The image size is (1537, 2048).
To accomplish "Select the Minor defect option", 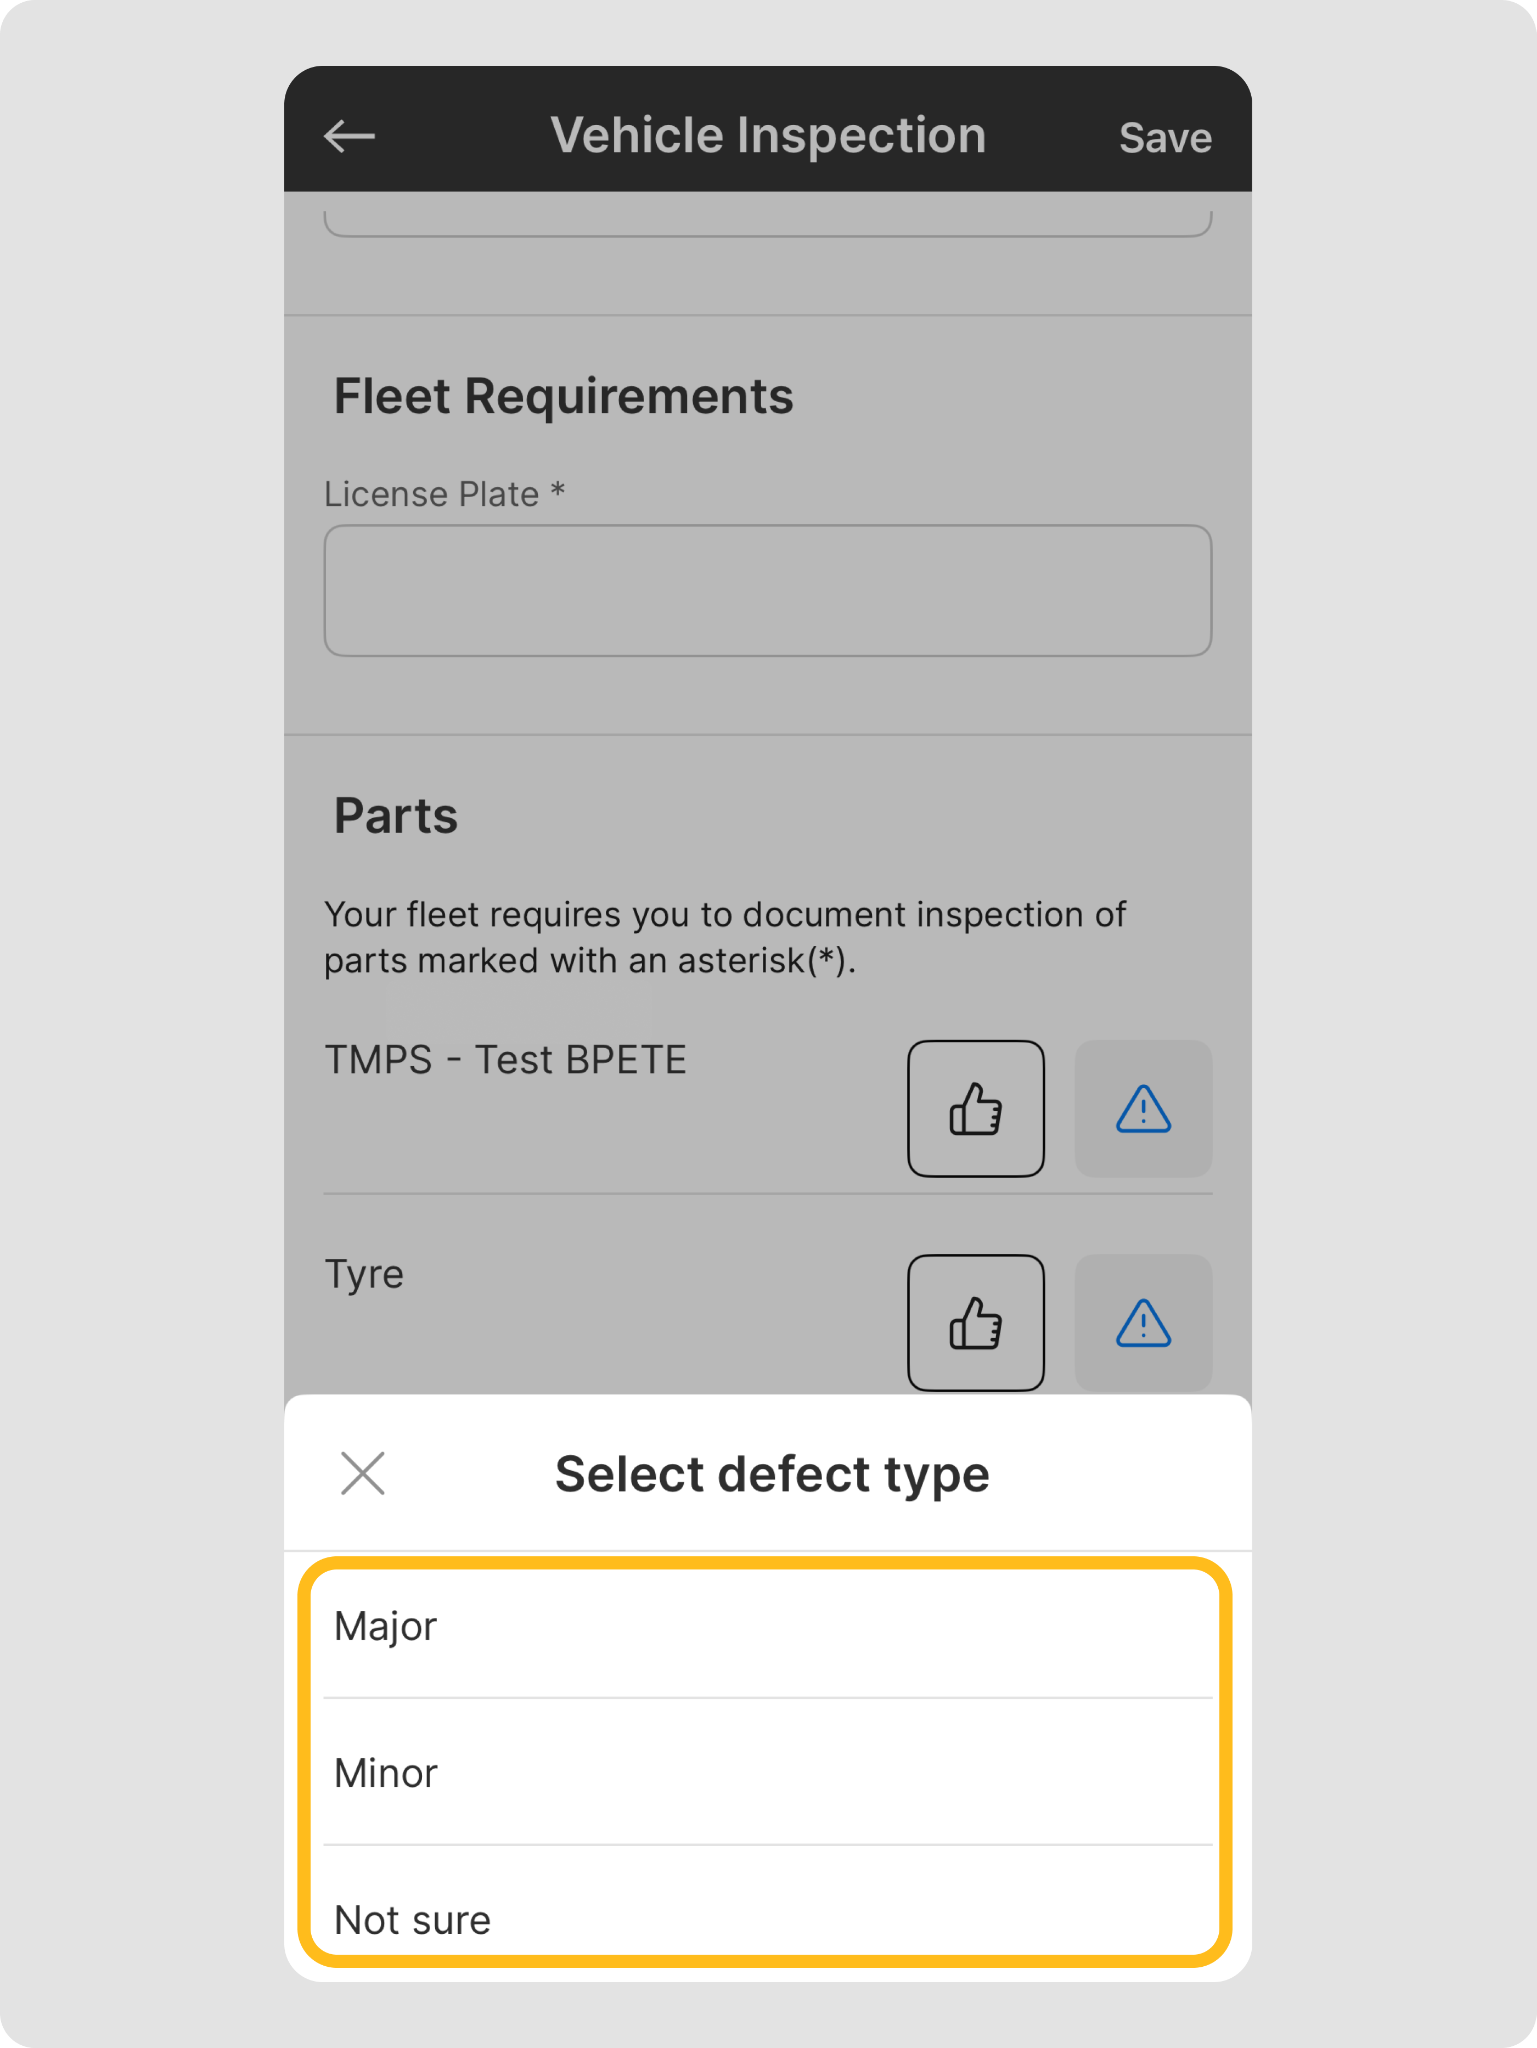I will tap(767, 1773).
